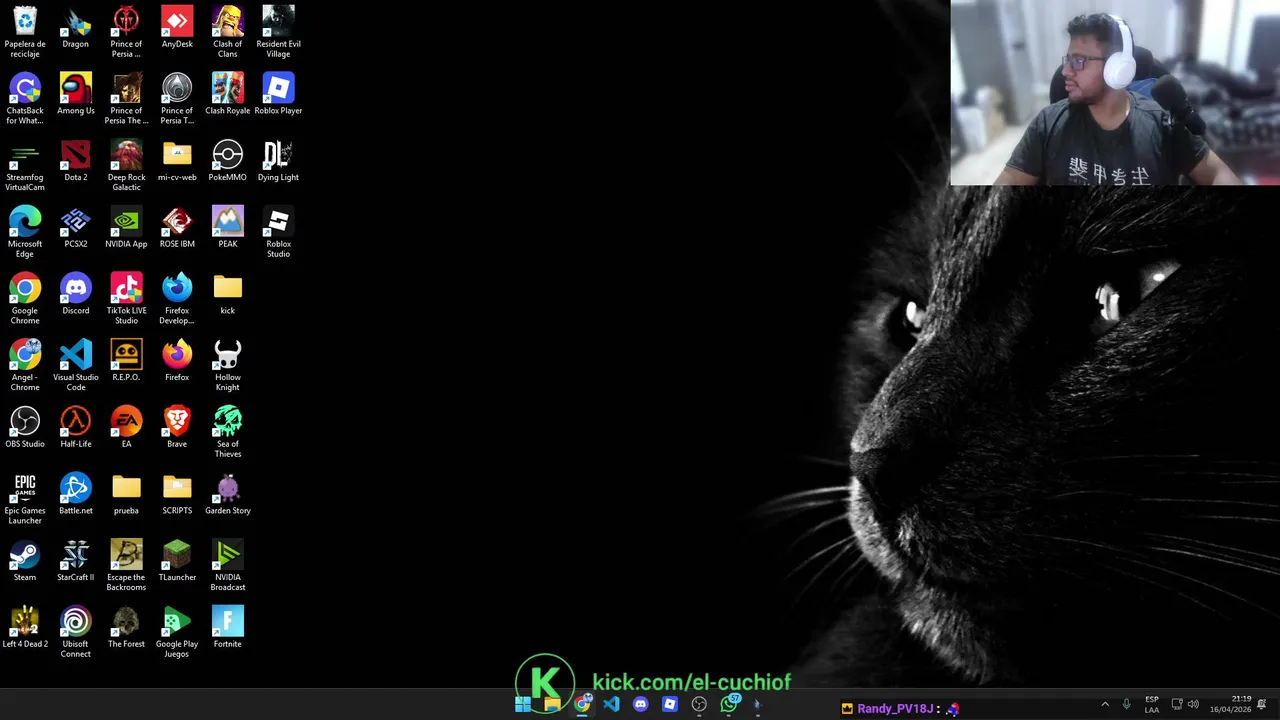Select the Dota 2 icon
This screenshot has height=720, width=1280.
[x=76, y=160]
